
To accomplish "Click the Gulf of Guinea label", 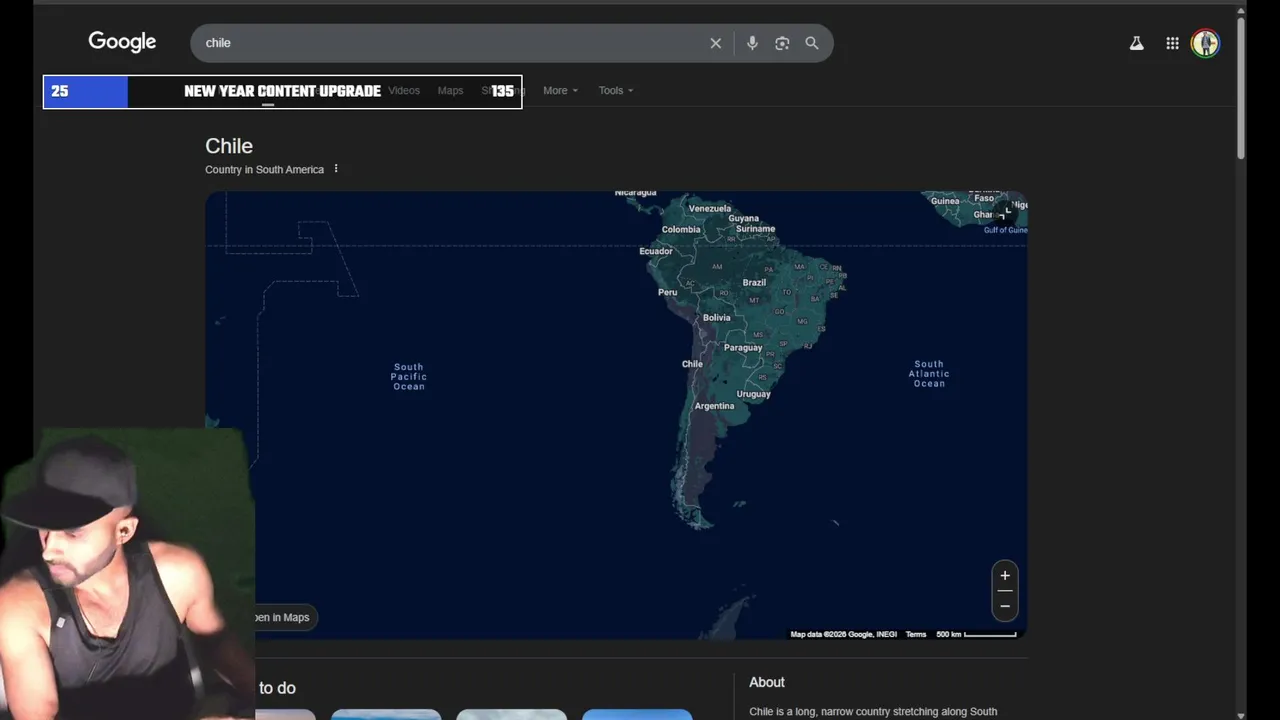I will click(1005, 230).
